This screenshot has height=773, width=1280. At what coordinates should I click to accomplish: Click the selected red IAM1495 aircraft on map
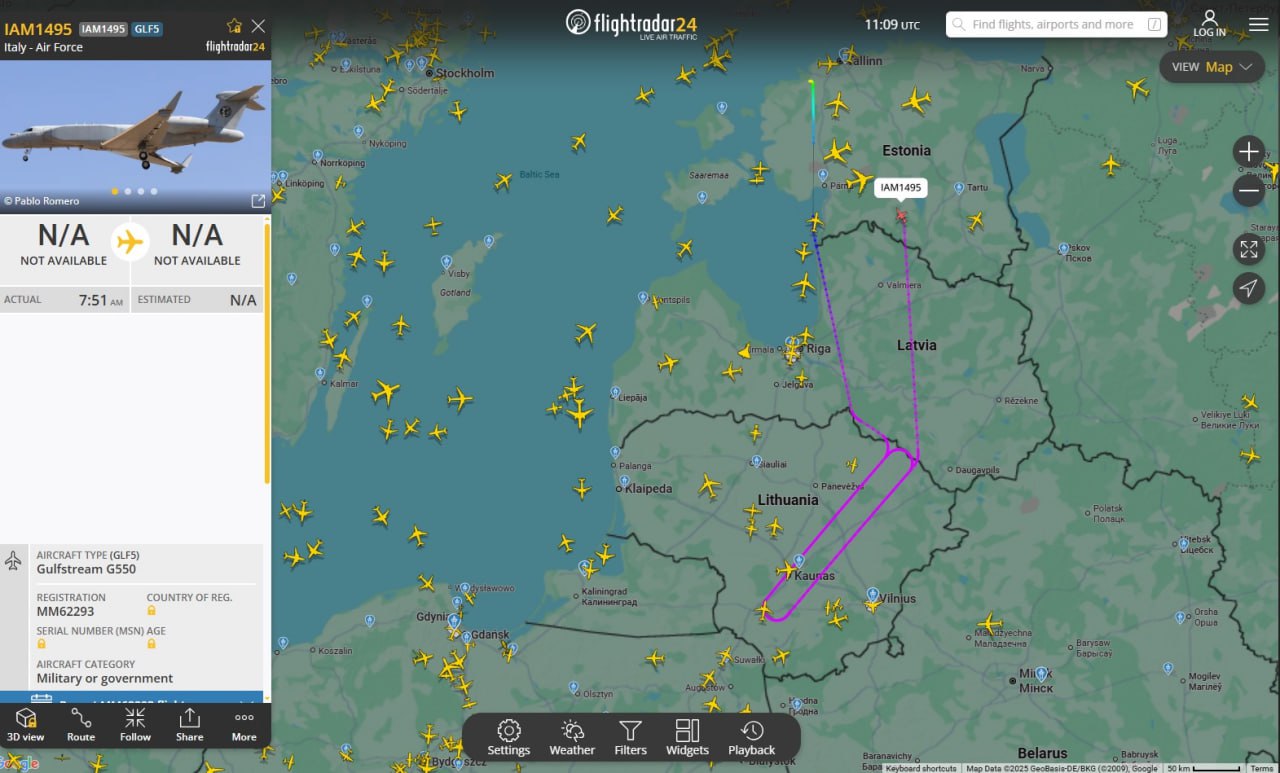pos(901,215)
